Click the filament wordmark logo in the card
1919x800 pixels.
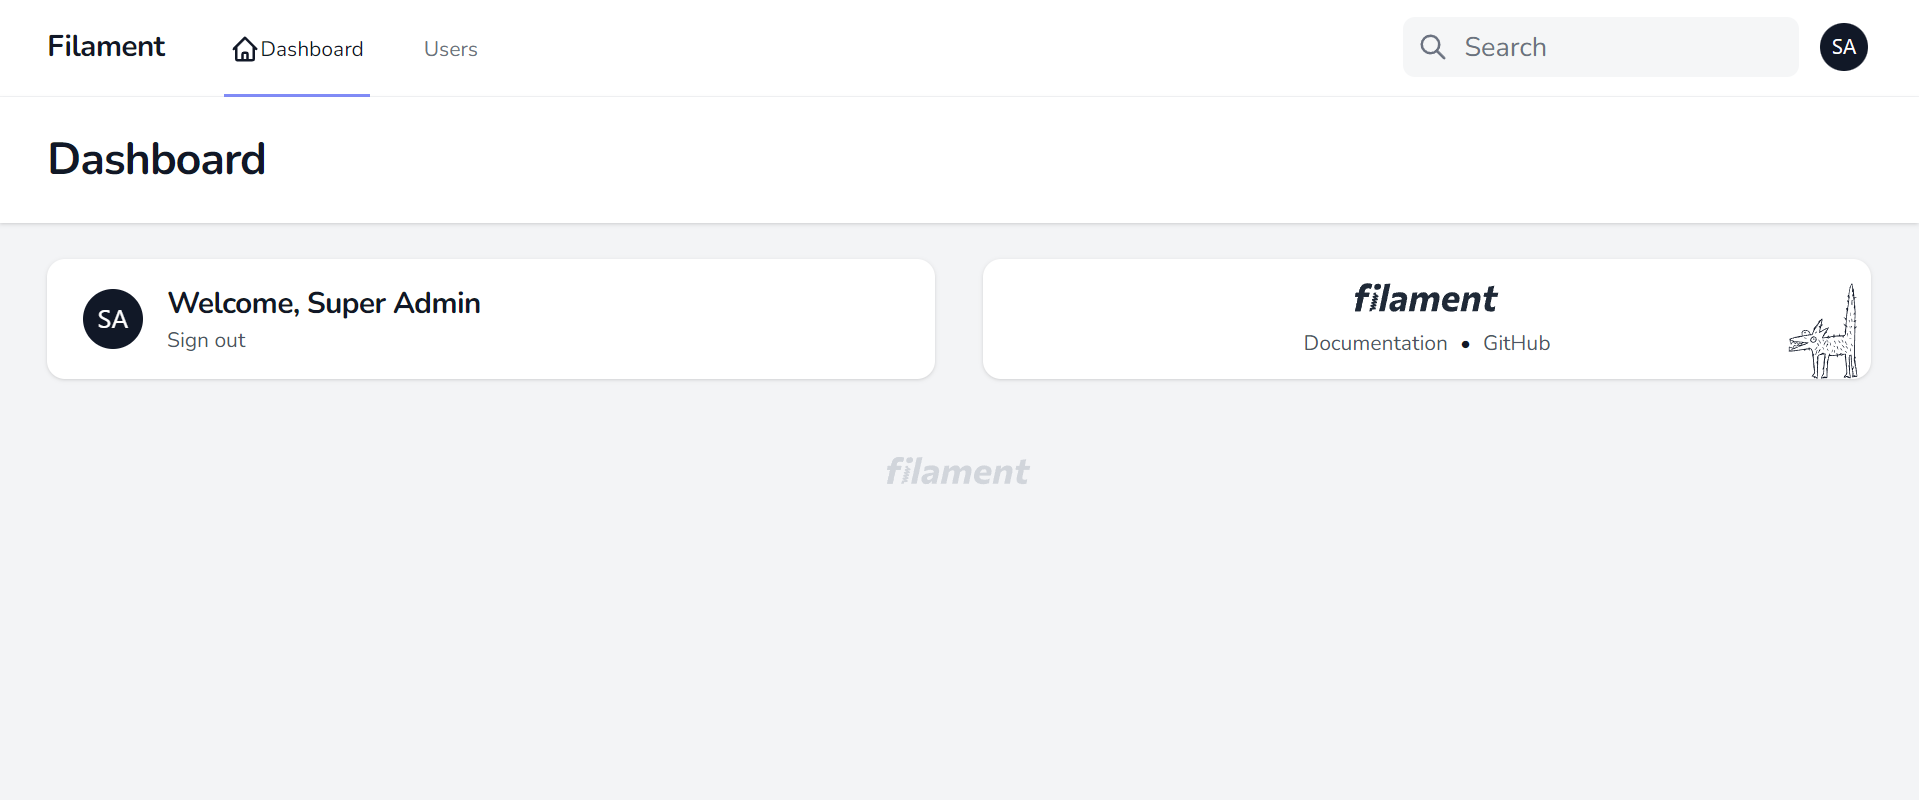click(1424, 298)
